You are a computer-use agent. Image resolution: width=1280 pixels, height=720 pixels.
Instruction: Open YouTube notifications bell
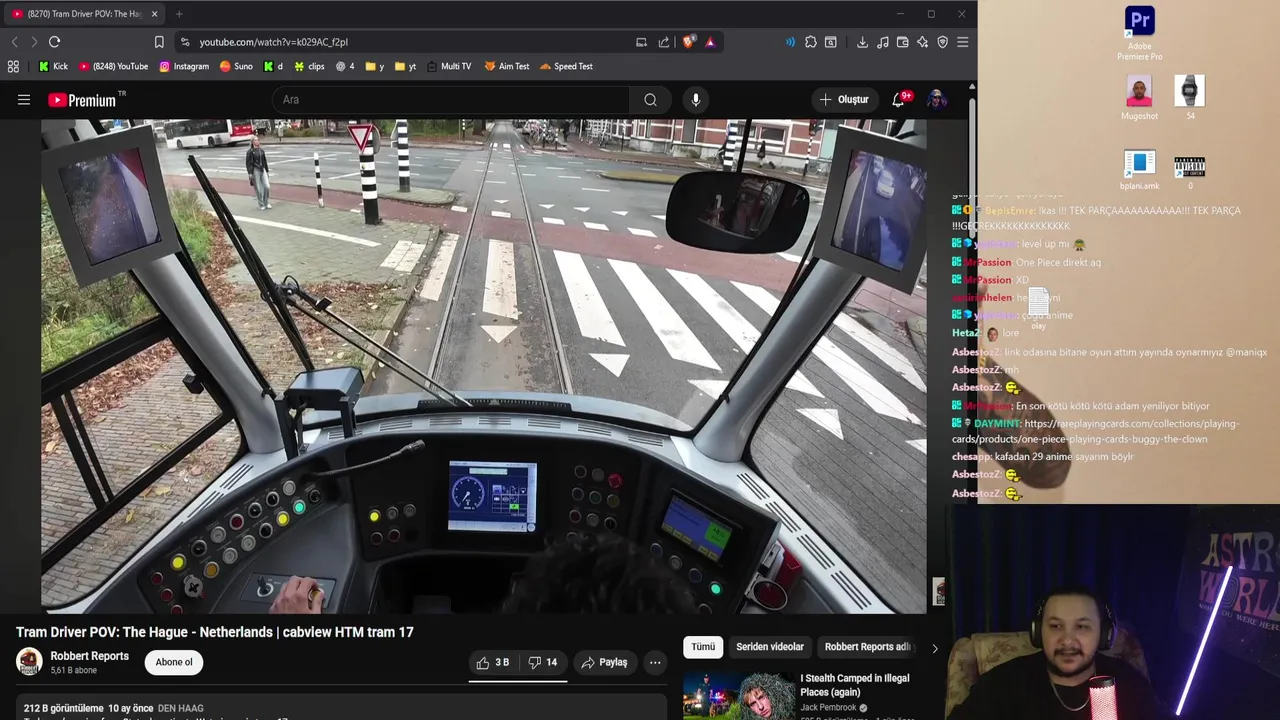[x=899, y=100]
